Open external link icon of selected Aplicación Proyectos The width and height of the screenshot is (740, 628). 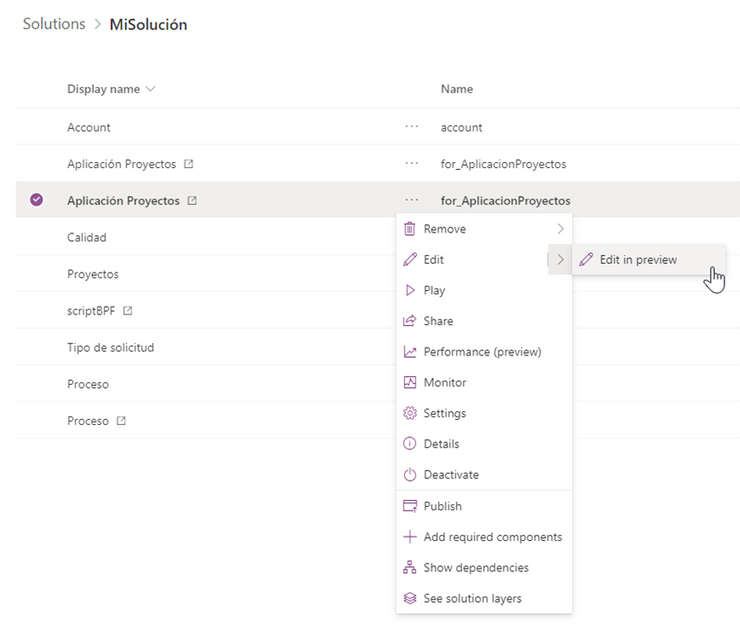(x=192, y=201)
